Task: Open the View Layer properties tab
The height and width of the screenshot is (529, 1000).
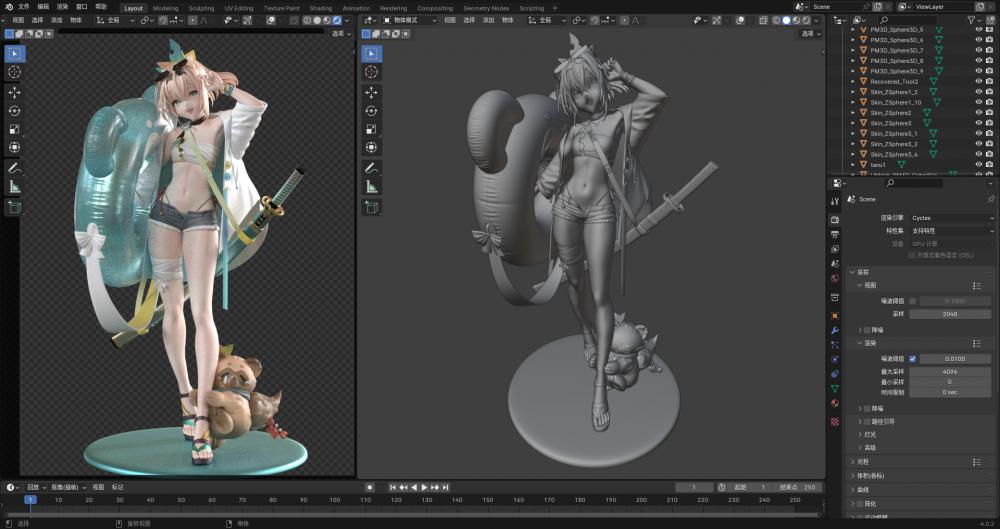Action: tap(835, 249)
